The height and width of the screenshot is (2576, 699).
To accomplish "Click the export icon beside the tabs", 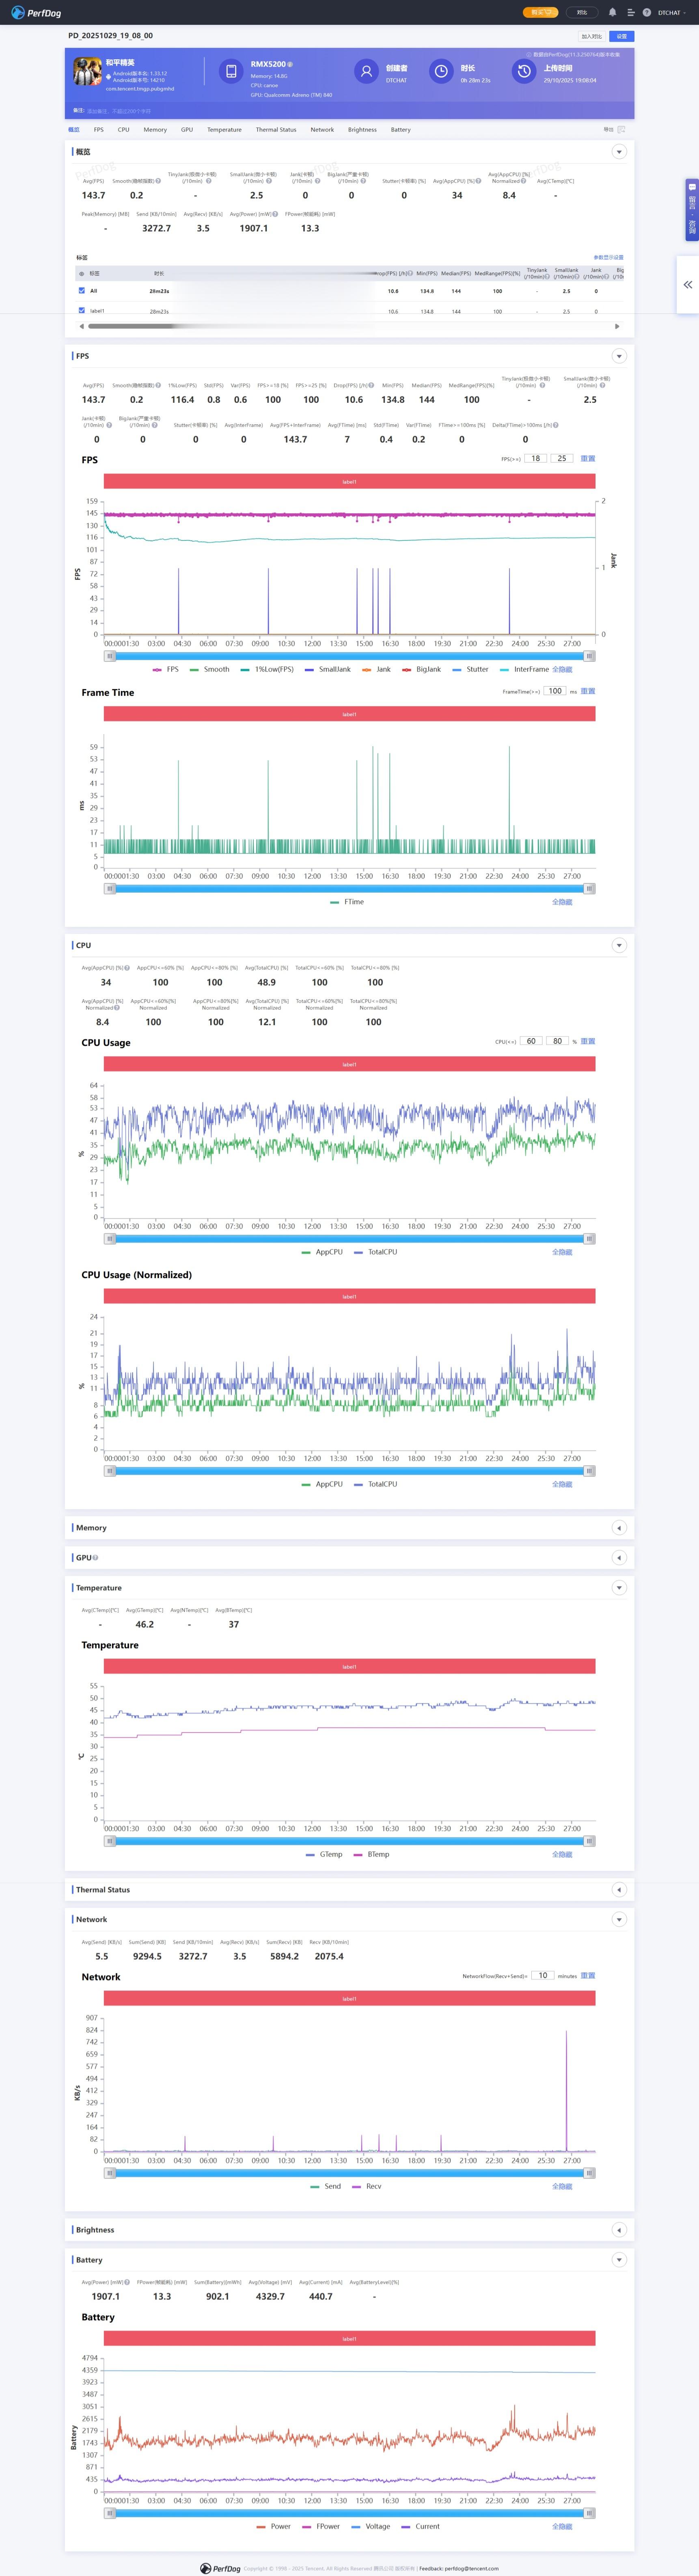I will click(x=621, y=129).
